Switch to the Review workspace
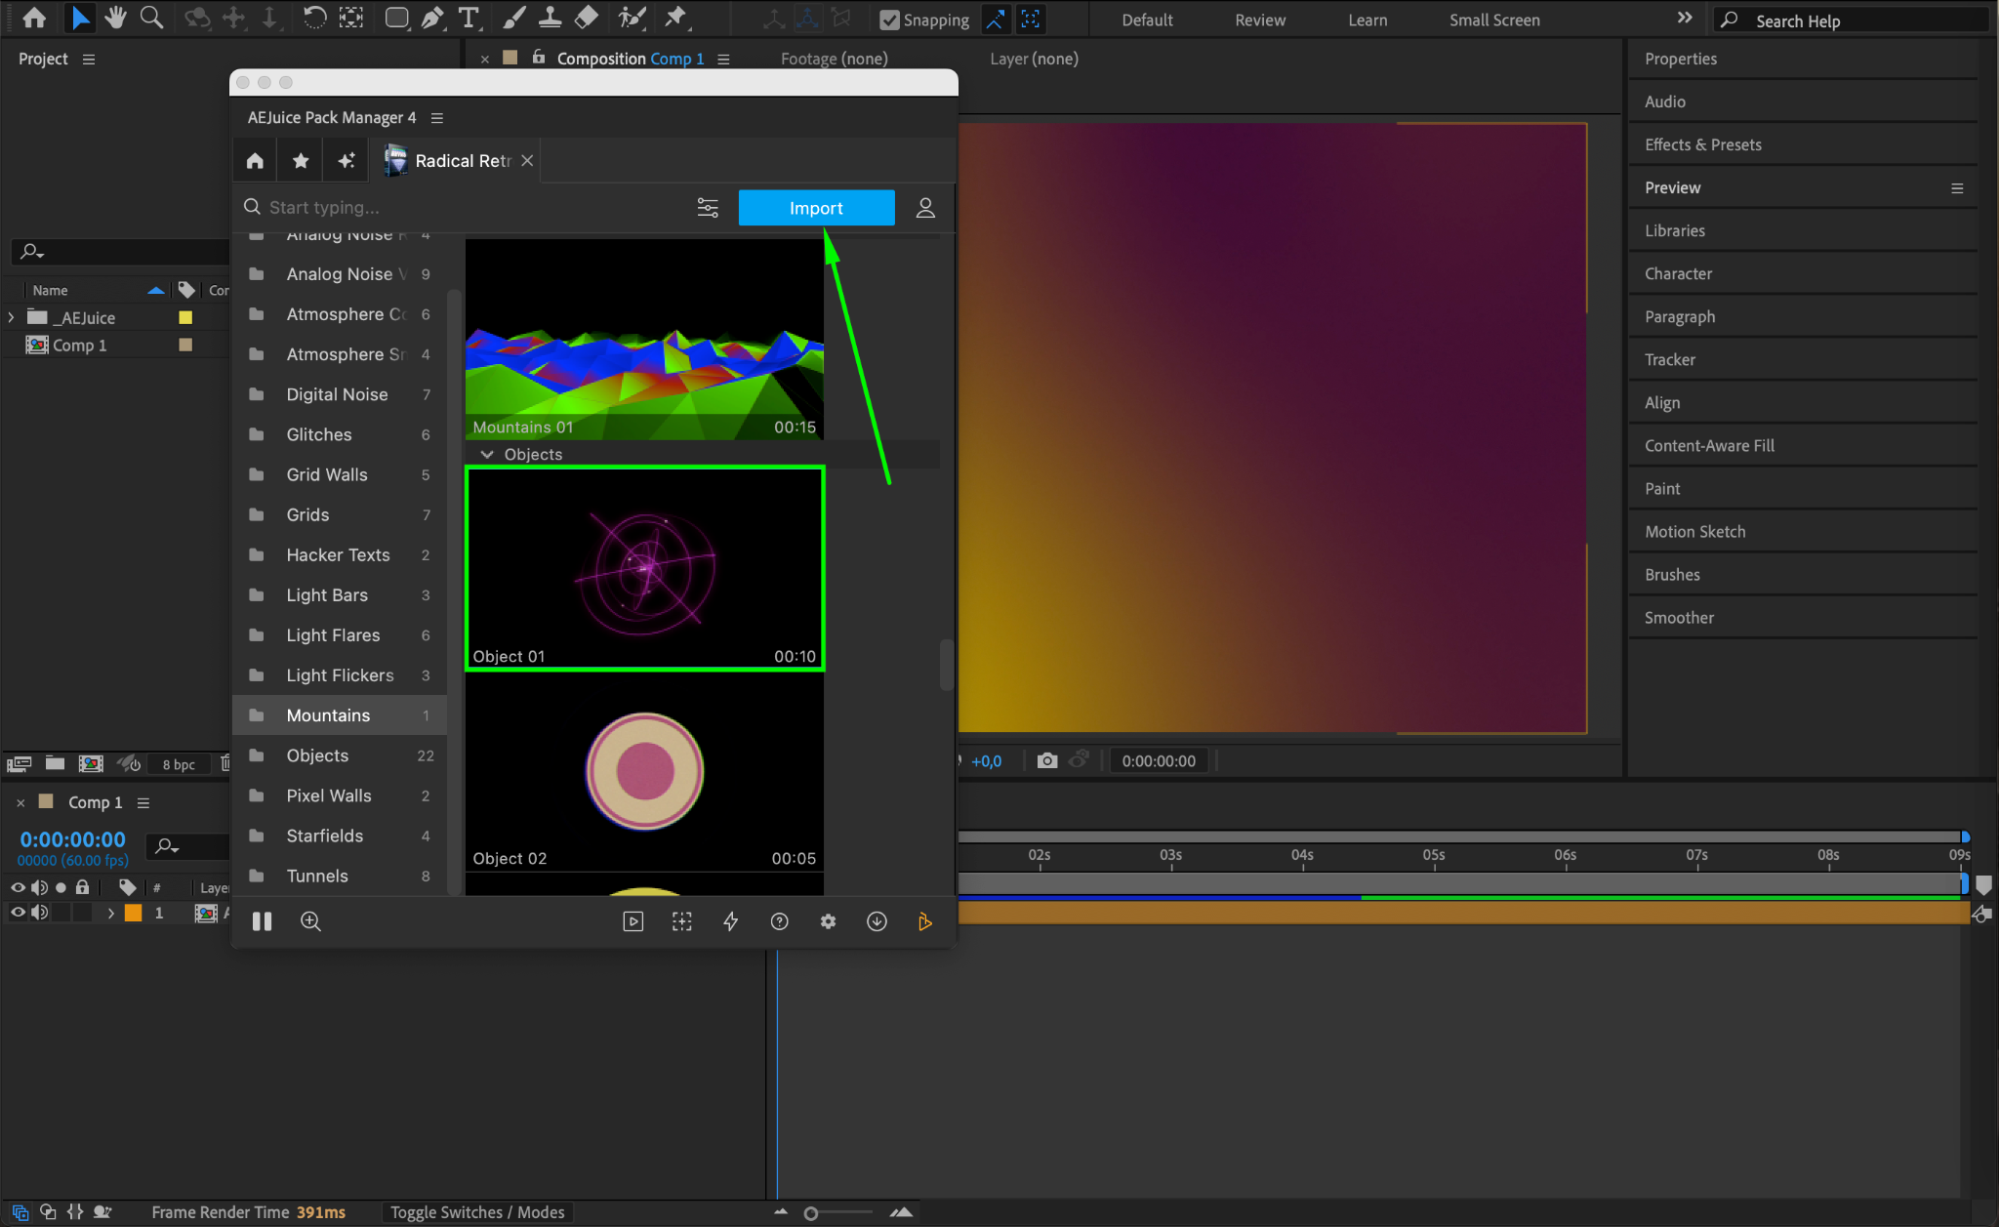 1259,20
